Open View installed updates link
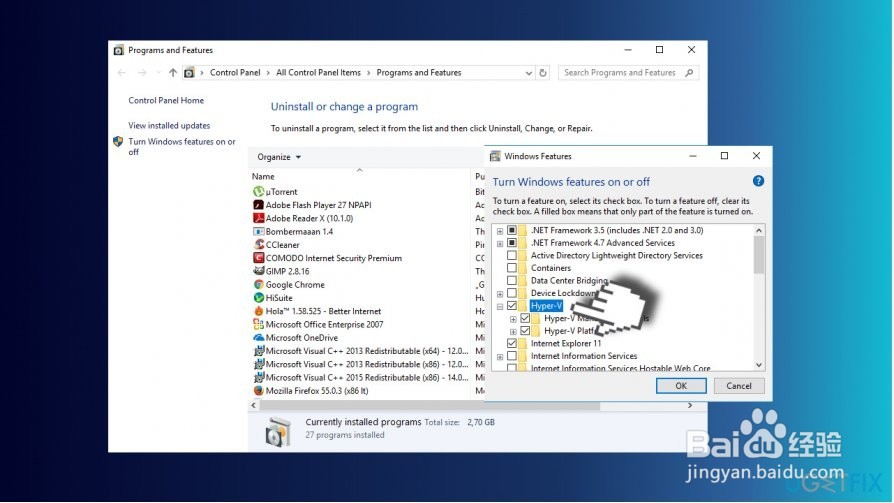 169,125
